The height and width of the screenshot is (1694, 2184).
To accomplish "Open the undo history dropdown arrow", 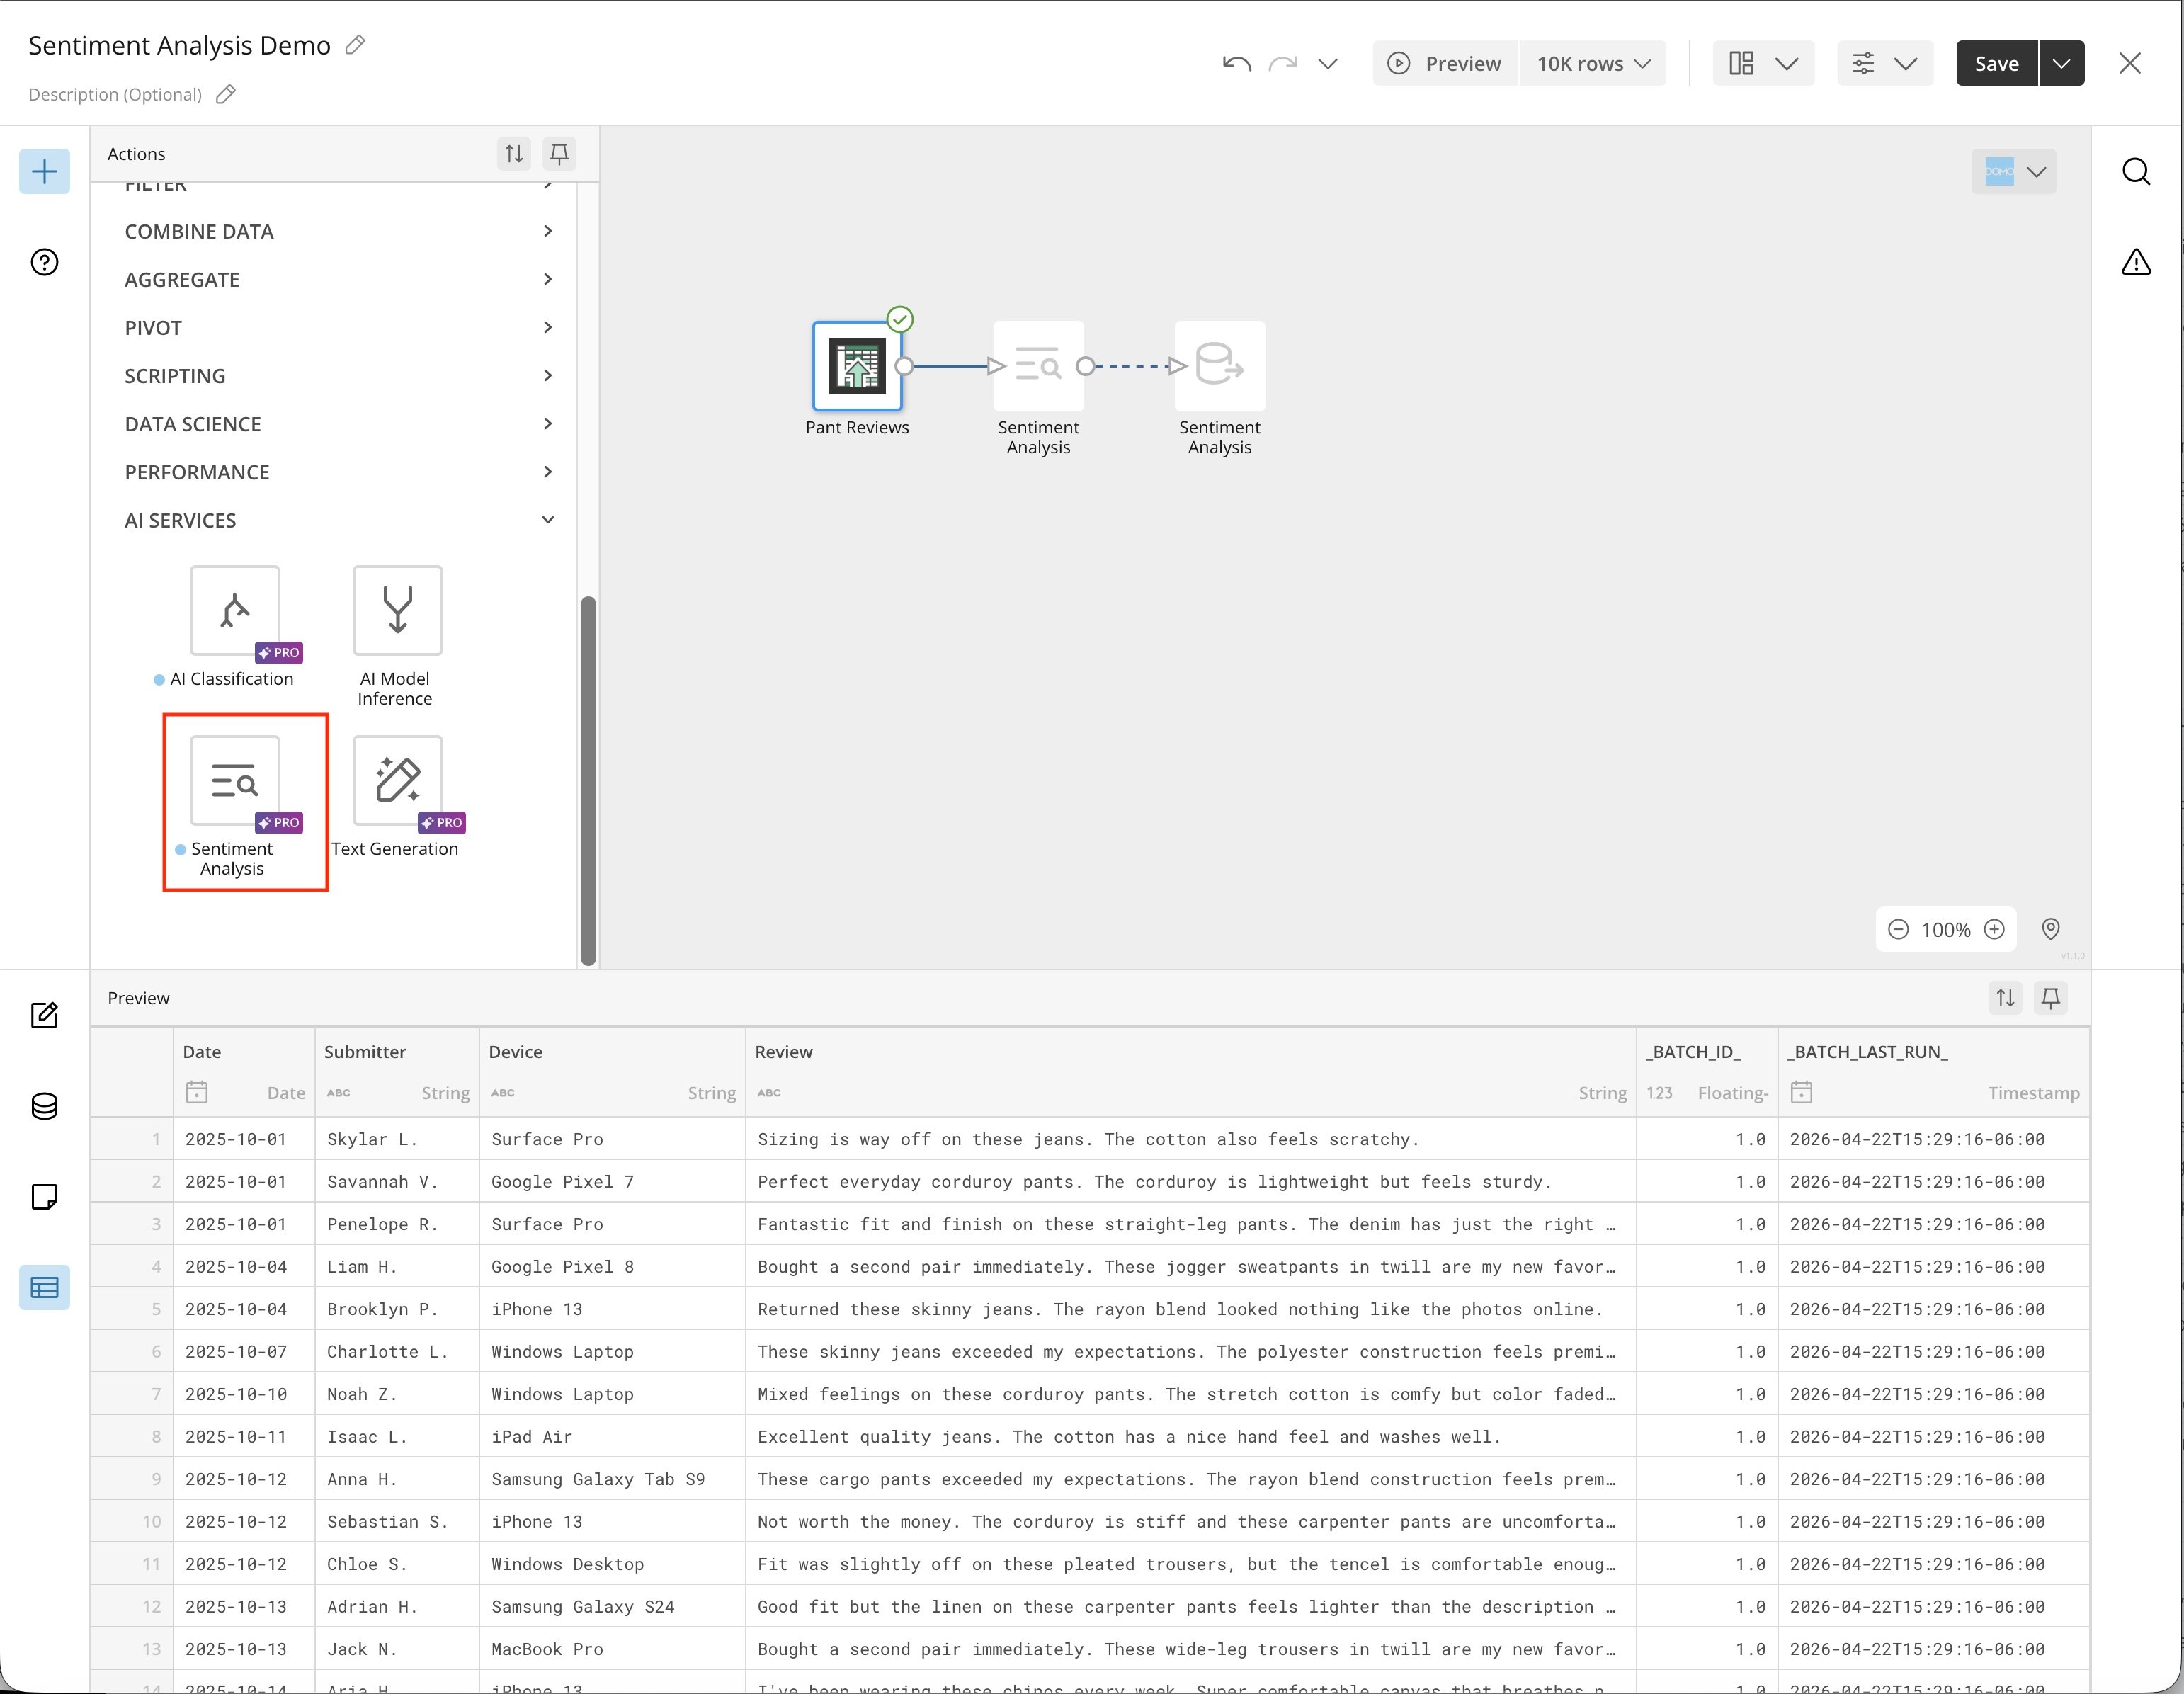I will pyautogui.click(x=1328, y=64).
